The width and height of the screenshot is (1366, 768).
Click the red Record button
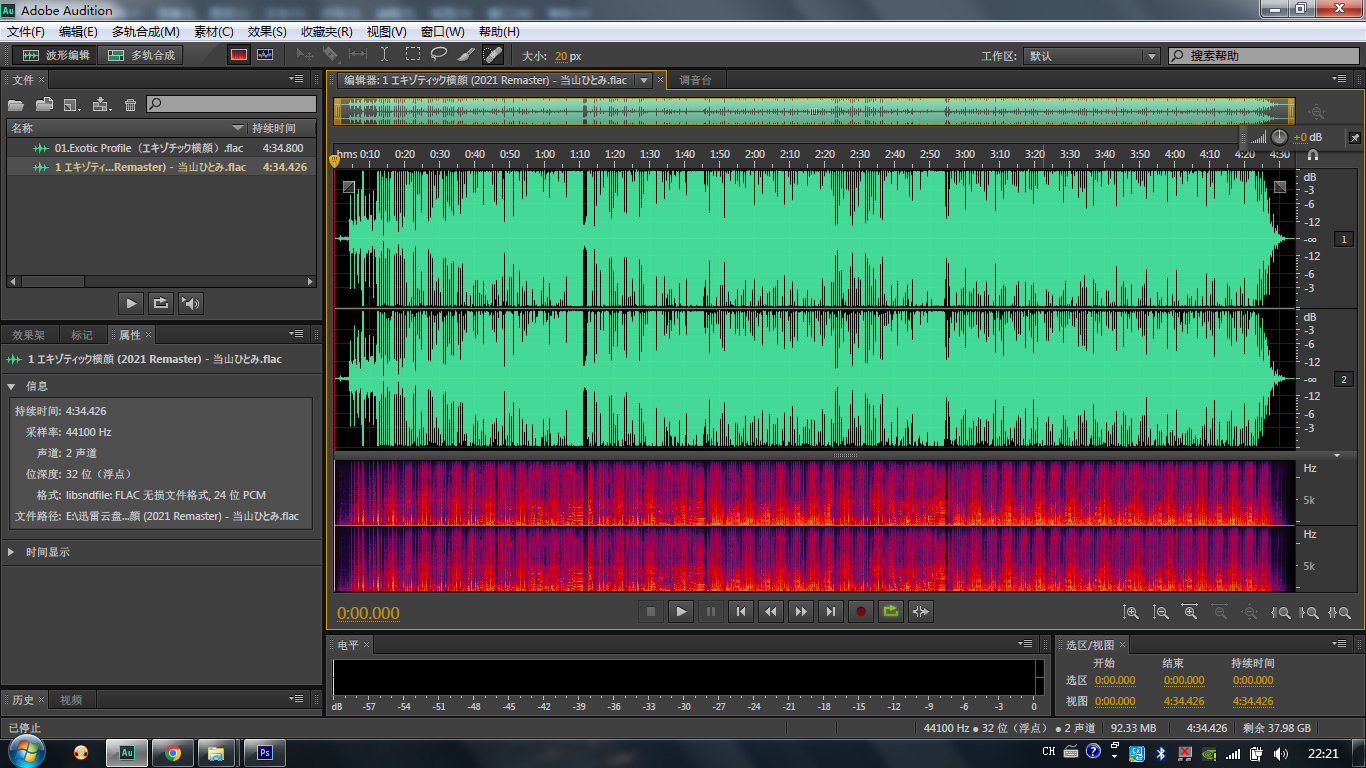point(861,611)
